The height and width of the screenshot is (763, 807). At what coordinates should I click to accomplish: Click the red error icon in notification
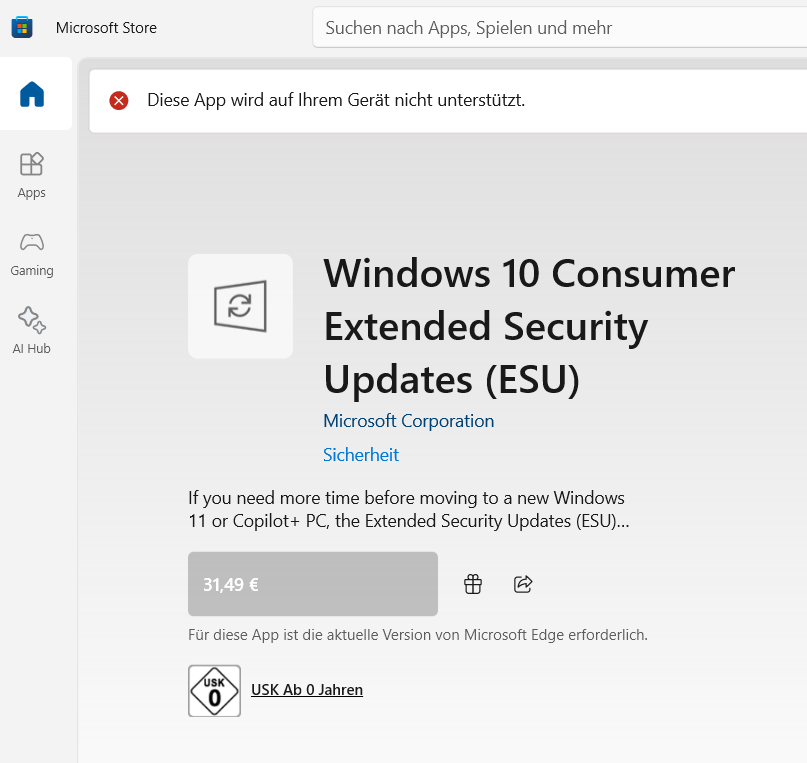pos(119,100)
